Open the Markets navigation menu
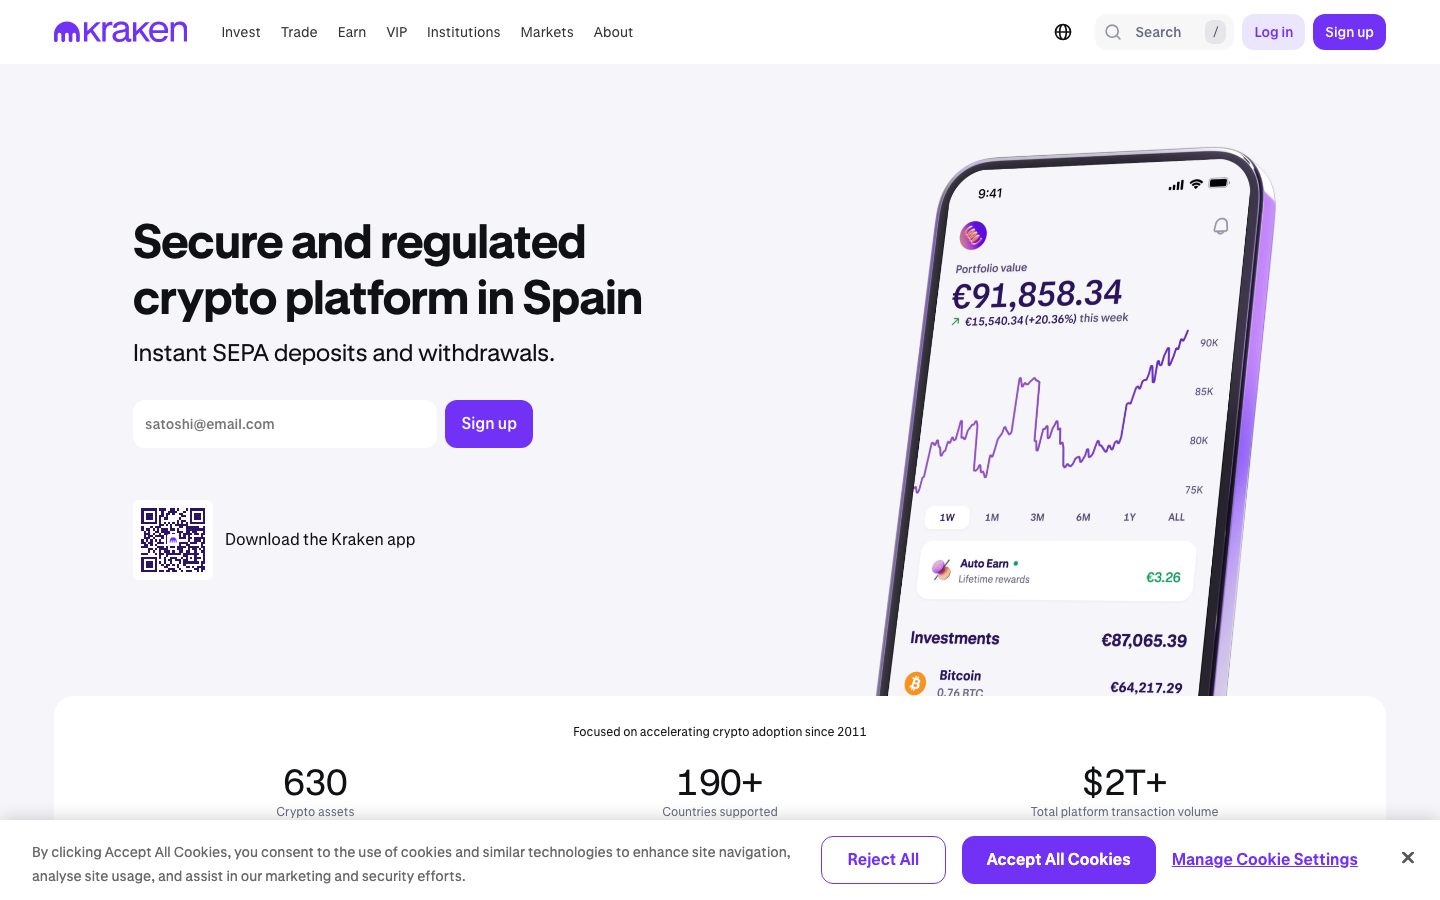Screen dimensions: 1440x900 point(547,32)
